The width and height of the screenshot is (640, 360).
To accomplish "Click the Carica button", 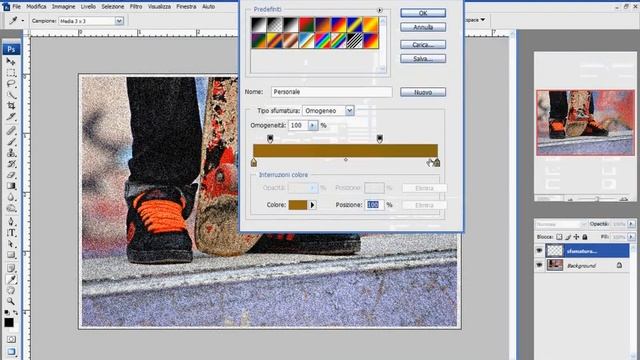I will 423,44.
